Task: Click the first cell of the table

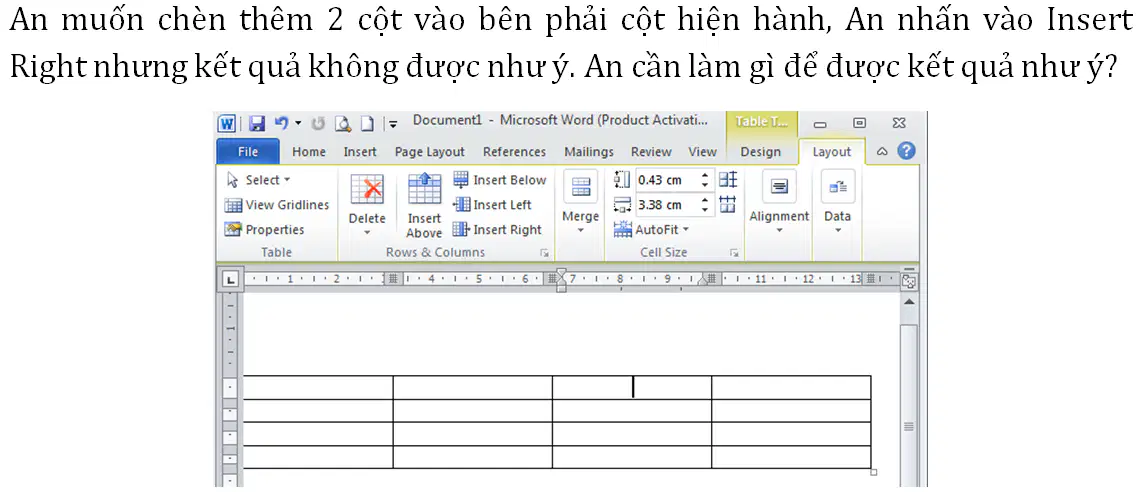Action: pyautogui.click(x=318, y=388)
